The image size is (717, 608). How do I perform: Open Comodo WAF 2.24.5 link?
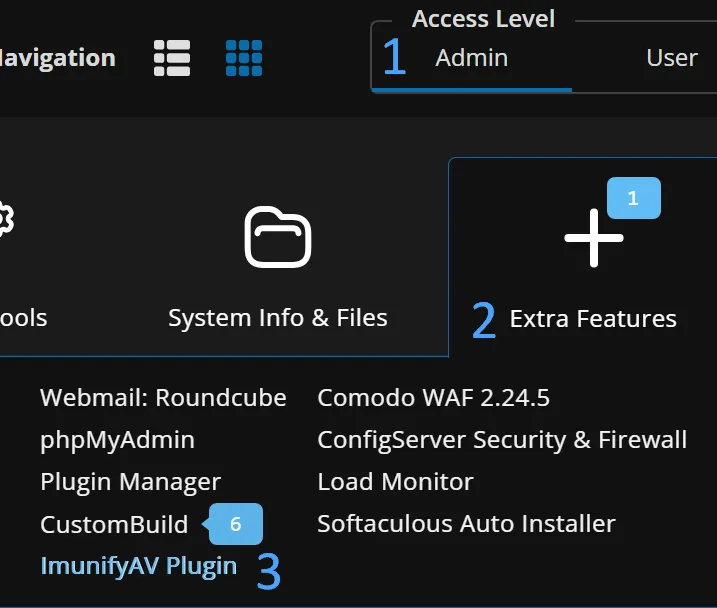pyautogui.click(x=433, y=398)
